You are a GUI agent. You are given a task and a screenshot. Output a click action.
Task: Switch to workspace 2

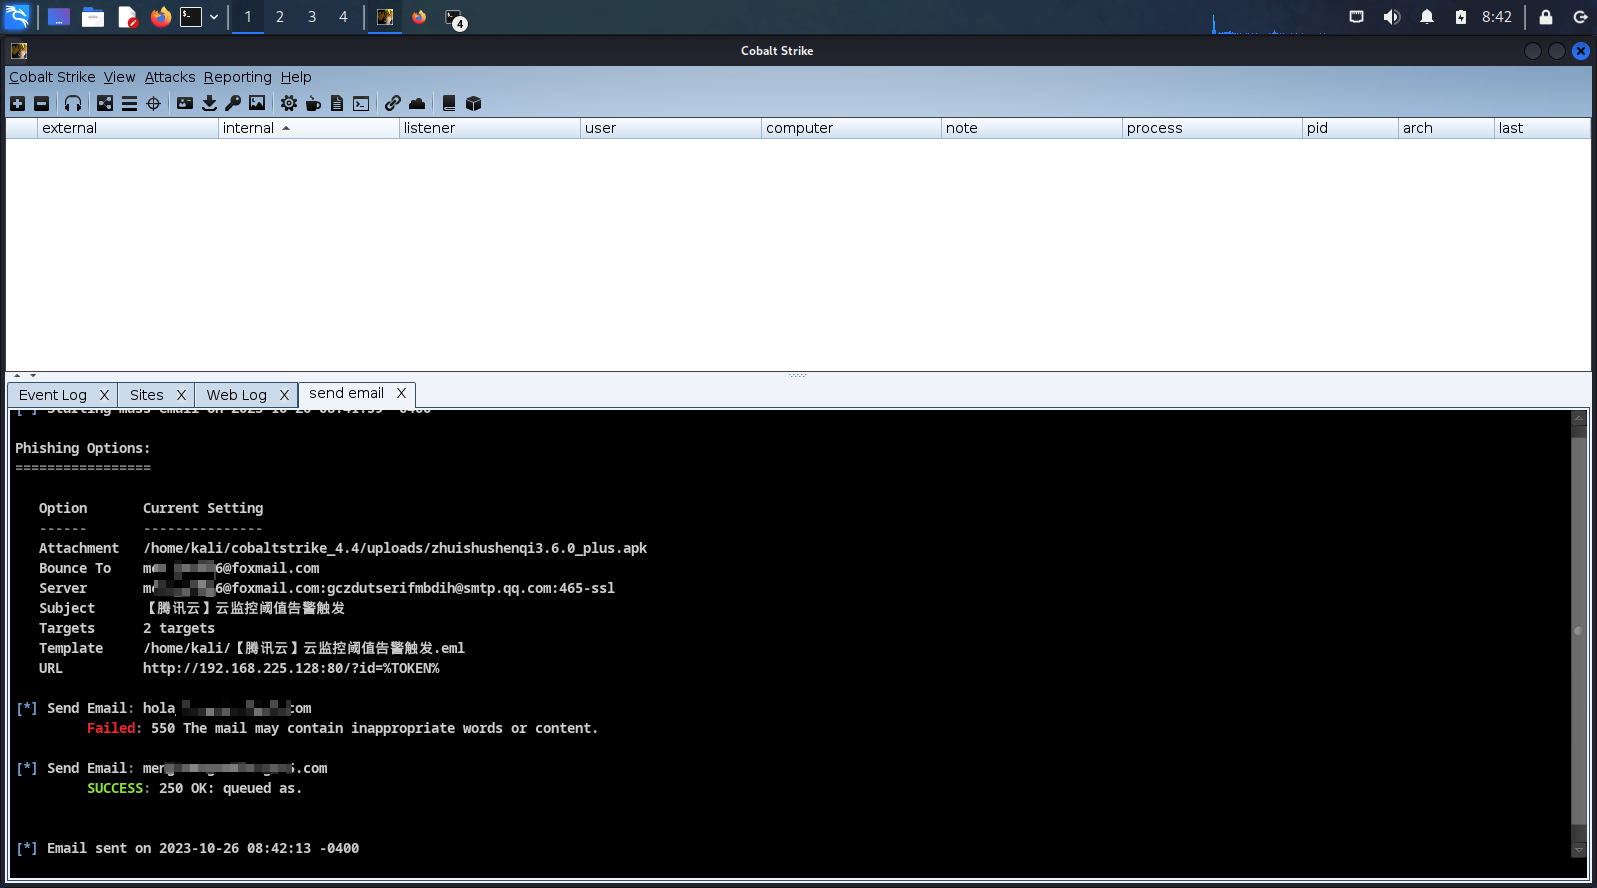pyautogui.click(x=280, y=17)
